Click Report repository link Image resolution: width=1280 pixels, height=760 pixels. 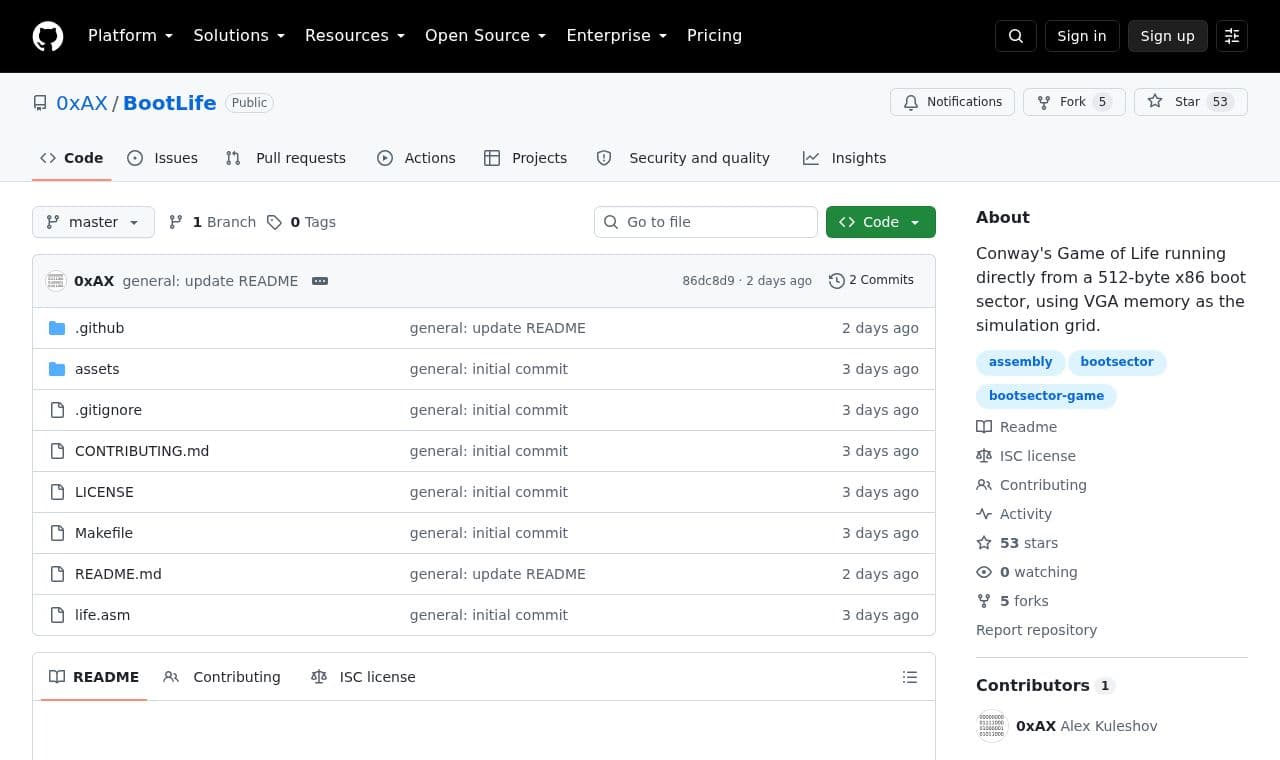(x=1036, y=630)
